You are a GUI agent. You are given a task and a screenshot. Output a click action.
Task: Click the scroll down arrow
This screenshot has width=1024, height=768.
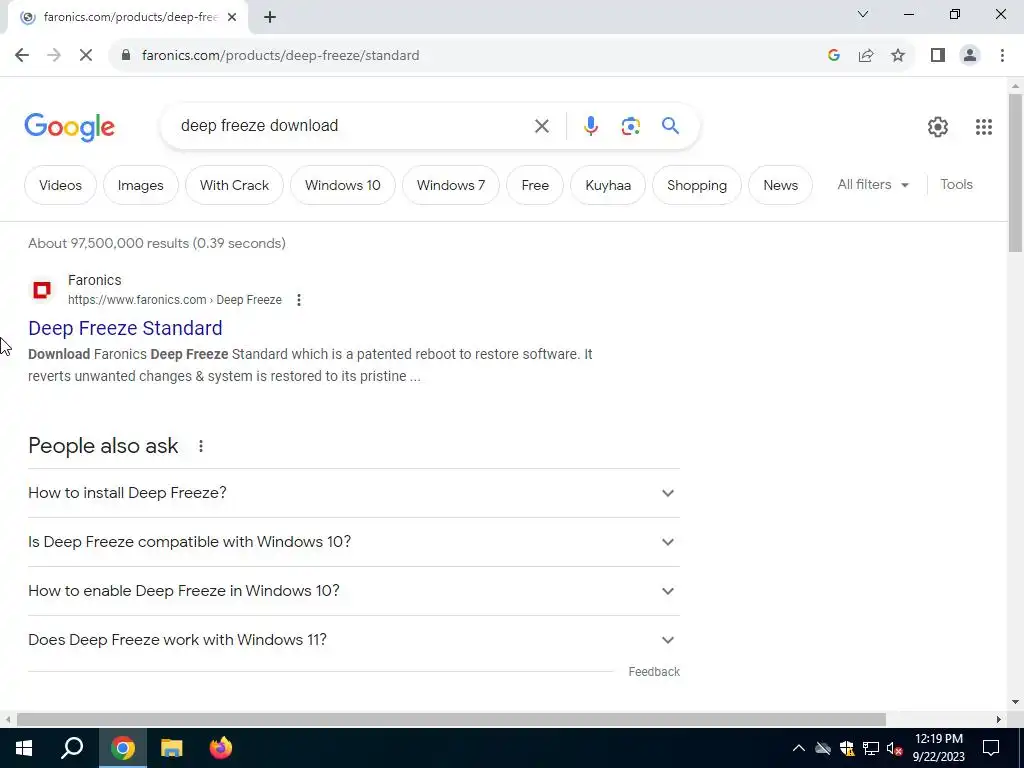click(x=1015, y=702)
